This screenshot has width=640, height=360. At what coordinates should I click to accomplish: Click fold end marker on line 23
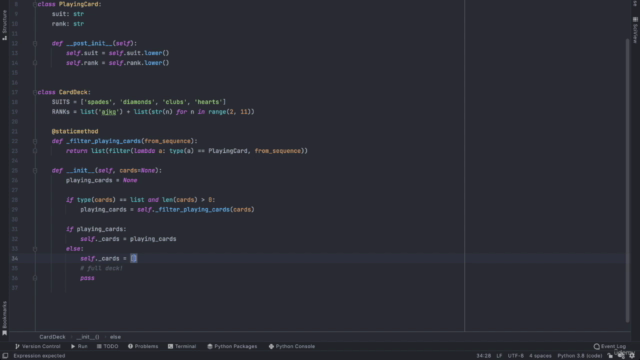(x=35, y=151)
